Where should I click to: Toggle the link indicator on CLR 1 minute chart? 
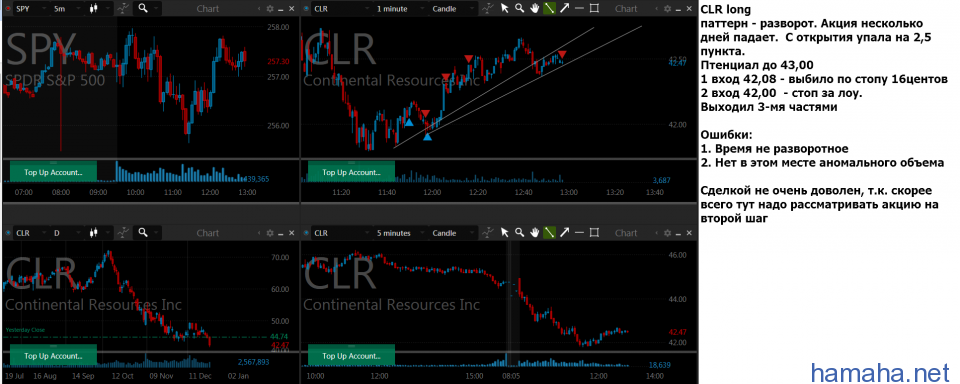[x=307, y=9]
